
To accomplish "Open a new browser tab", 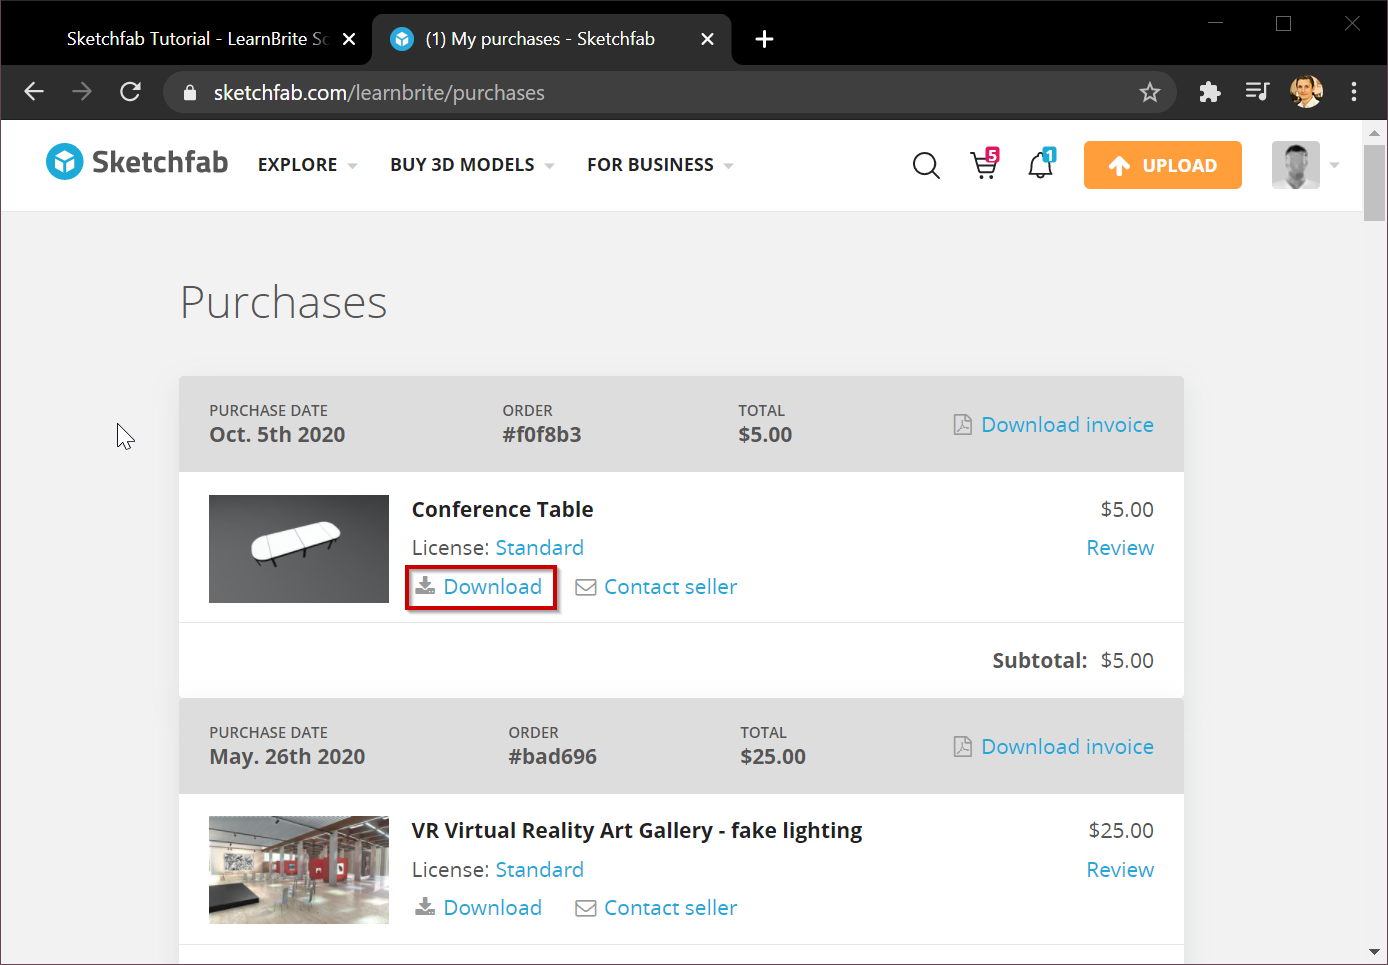I will [x=764, y=39].
